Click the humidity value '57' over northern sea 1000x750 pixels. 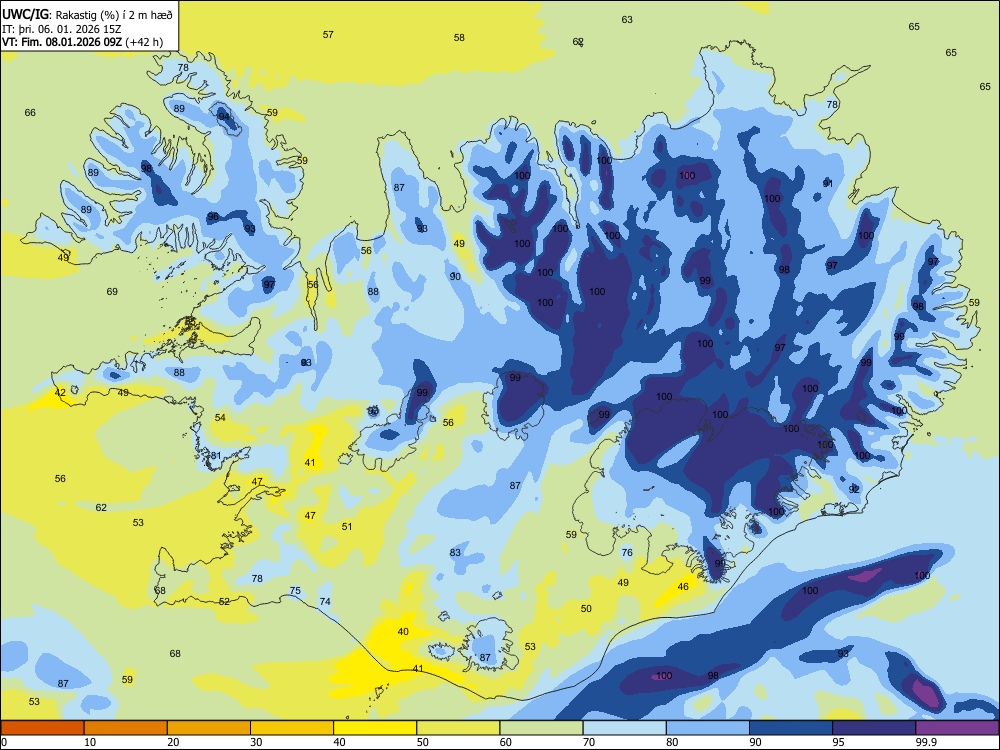pyautogui.click(x=328, y=34)
